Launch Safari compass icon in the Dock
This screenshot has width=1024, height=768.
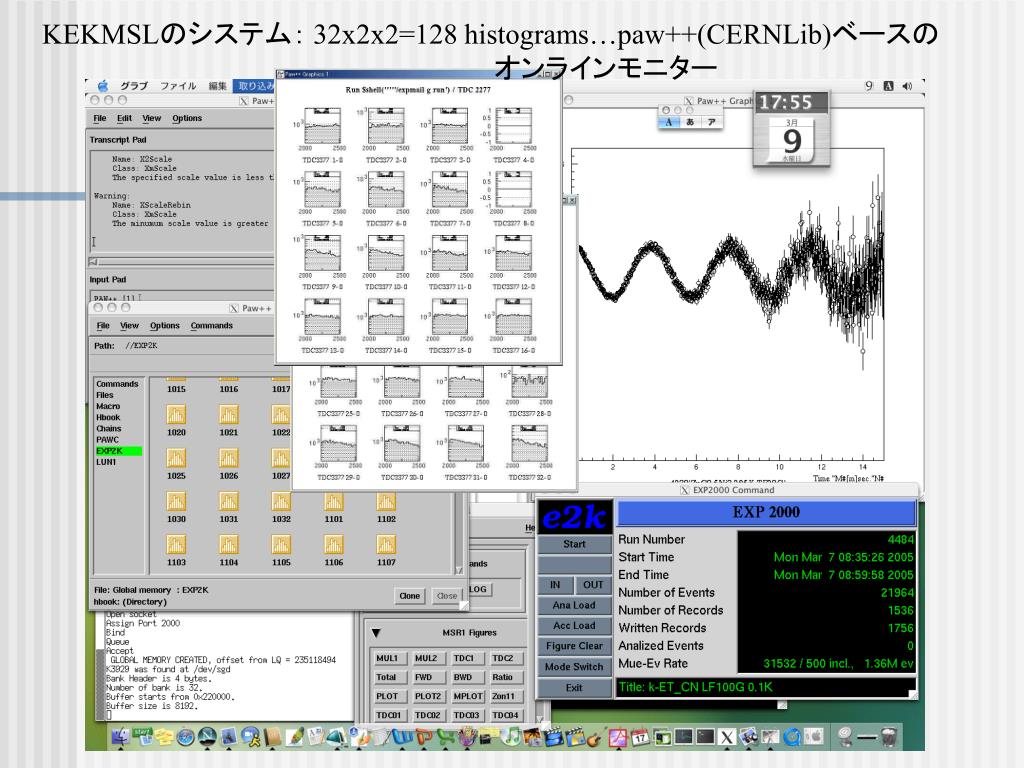tap(186, 737)
